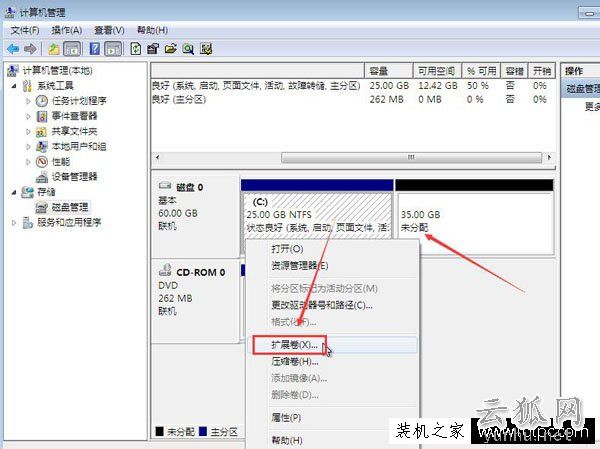The height and width of the screenshot is (449, 600).
Task: Click the Back arrow toolbar icon
Action: 13,49
